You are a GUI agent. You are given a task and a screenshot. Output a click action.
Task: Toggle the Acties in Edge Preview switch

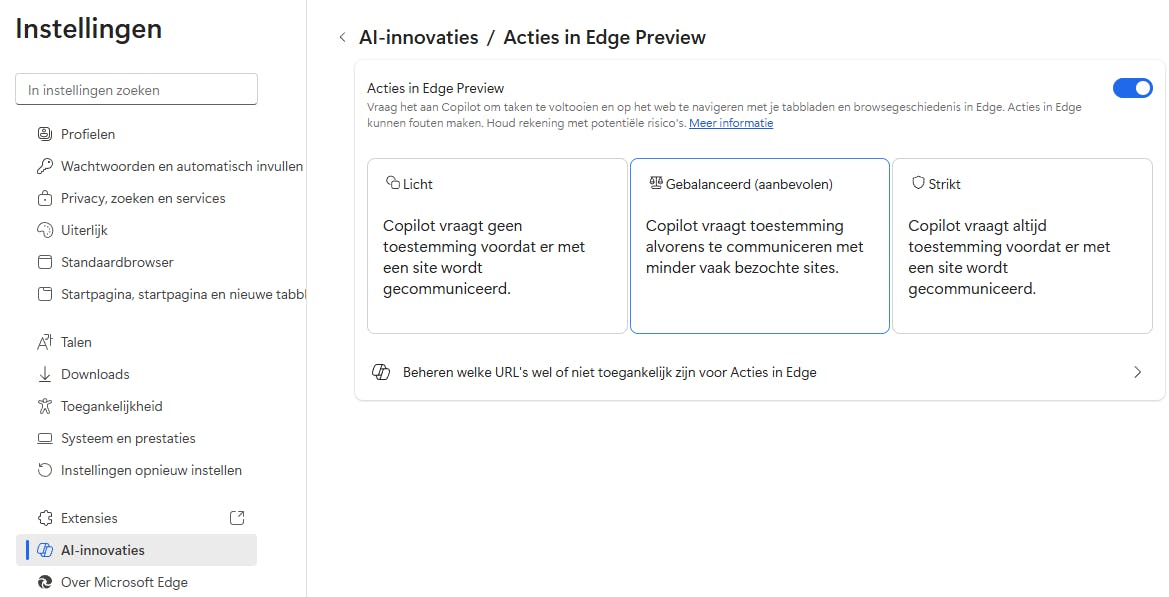click(x=1132, y=88)
